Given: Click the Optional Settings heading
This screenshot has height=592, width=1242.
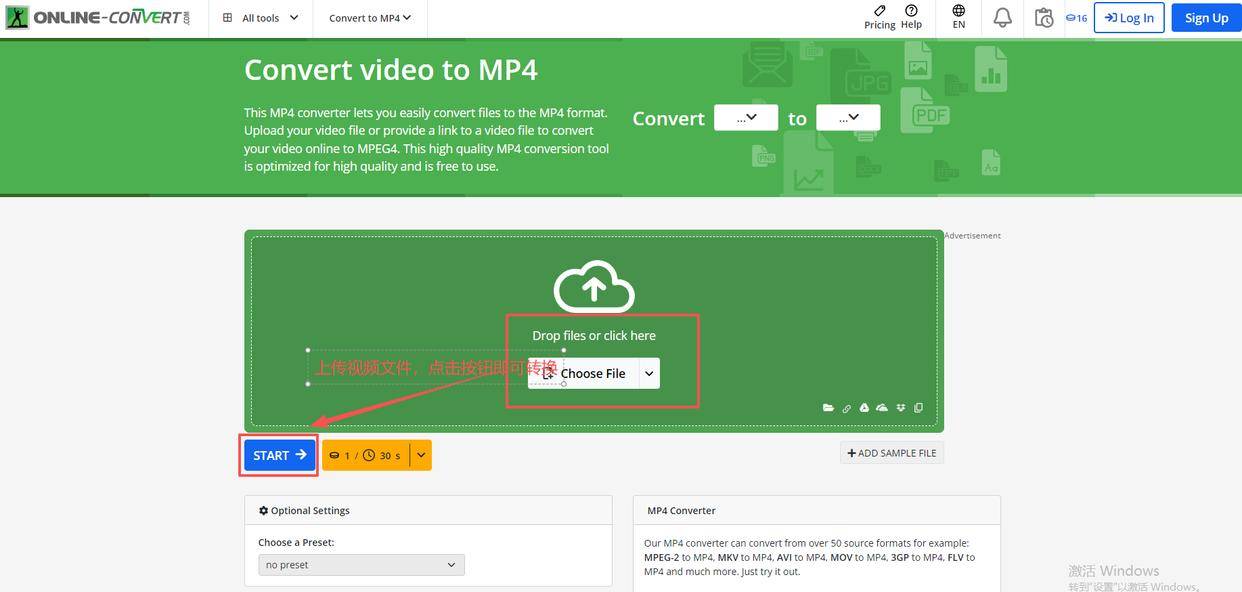Looking at the screenshot, I should (305, 510).
